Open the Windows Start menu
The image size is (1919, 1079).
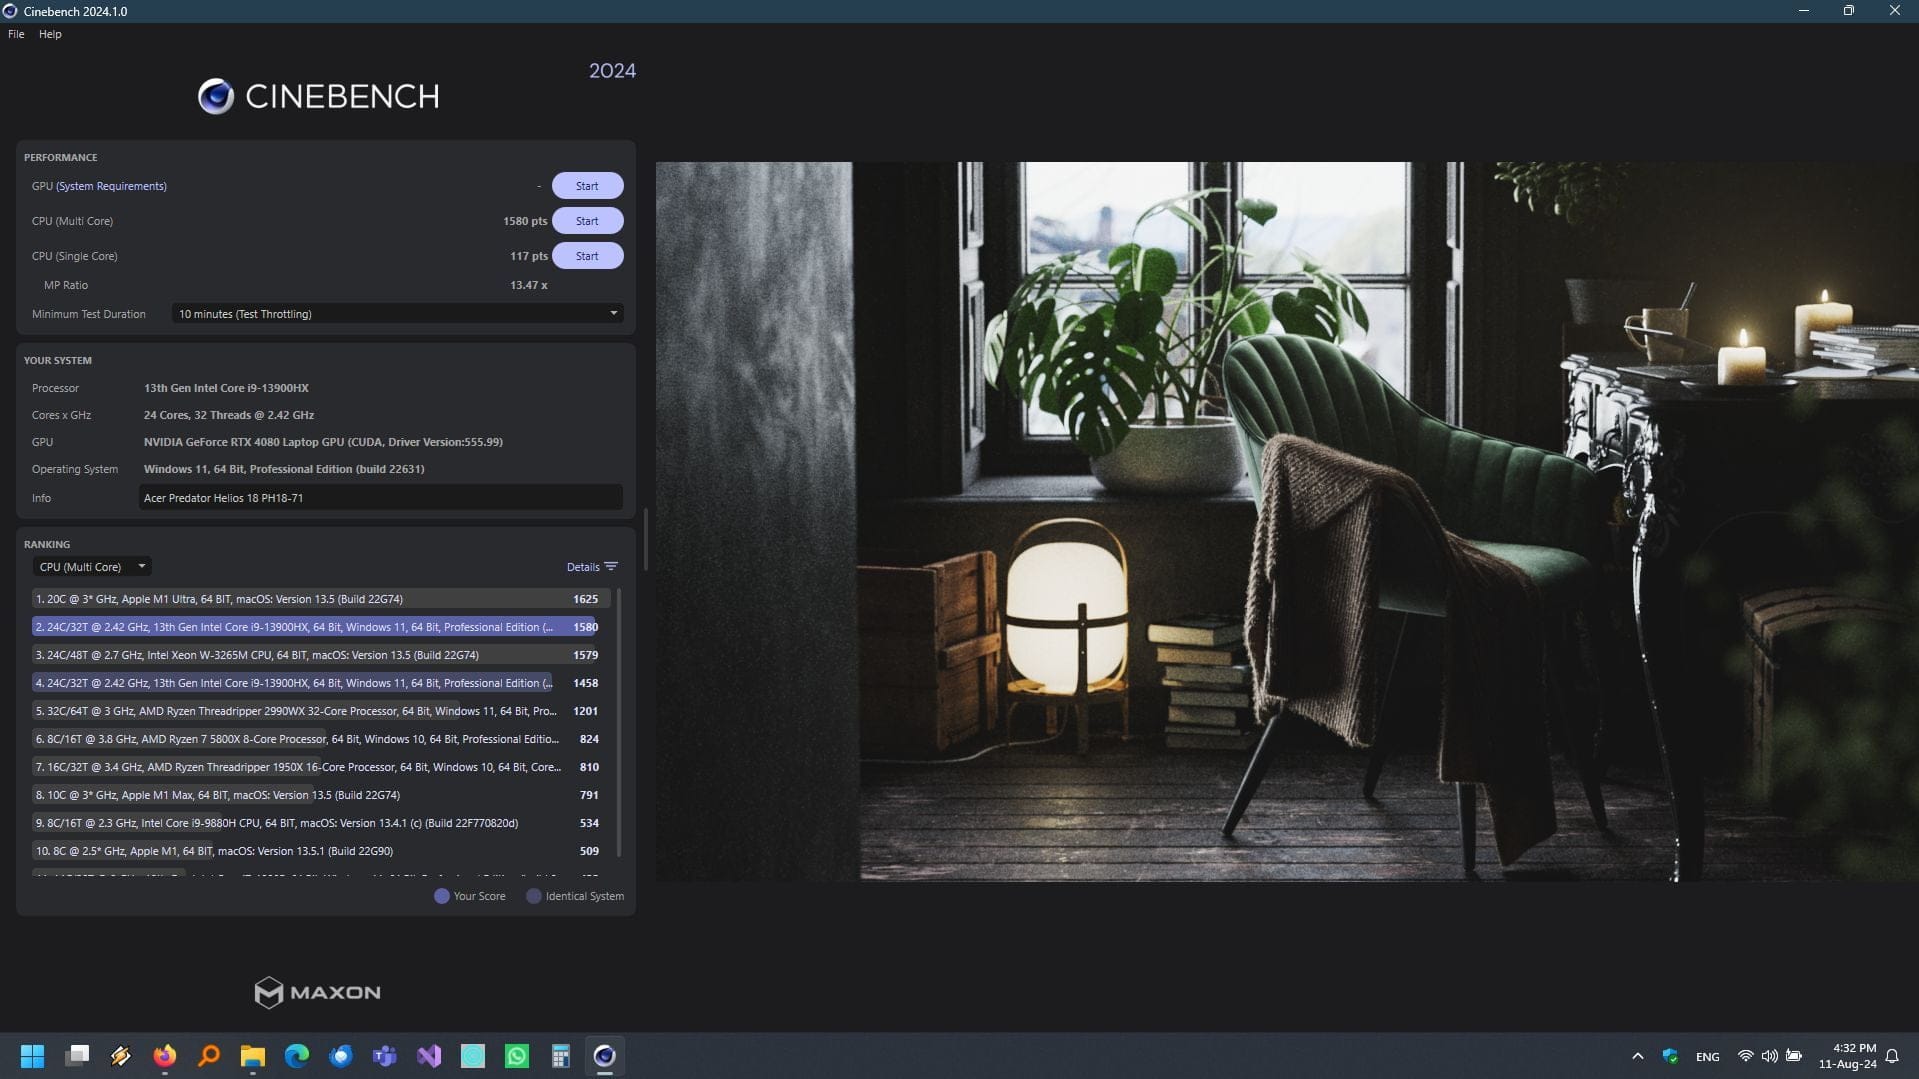click(32, 1056)
